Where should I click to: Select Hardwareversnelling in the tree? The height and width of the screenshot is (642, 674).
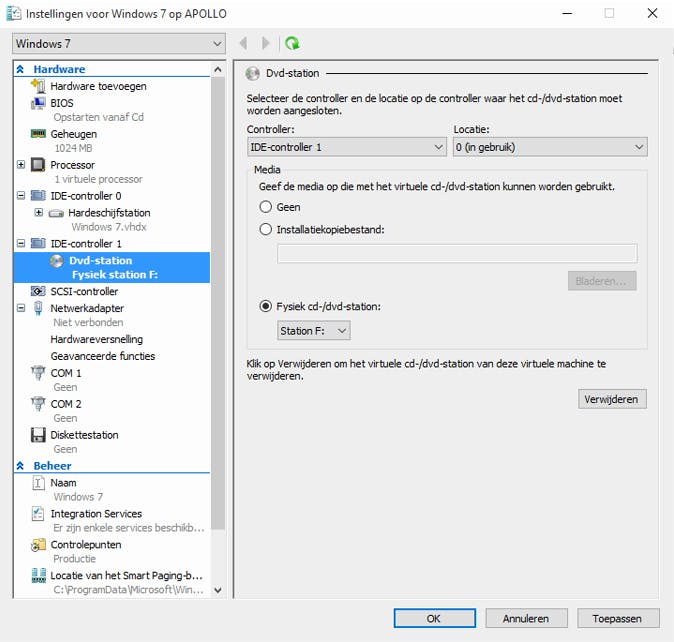[96, 339]
